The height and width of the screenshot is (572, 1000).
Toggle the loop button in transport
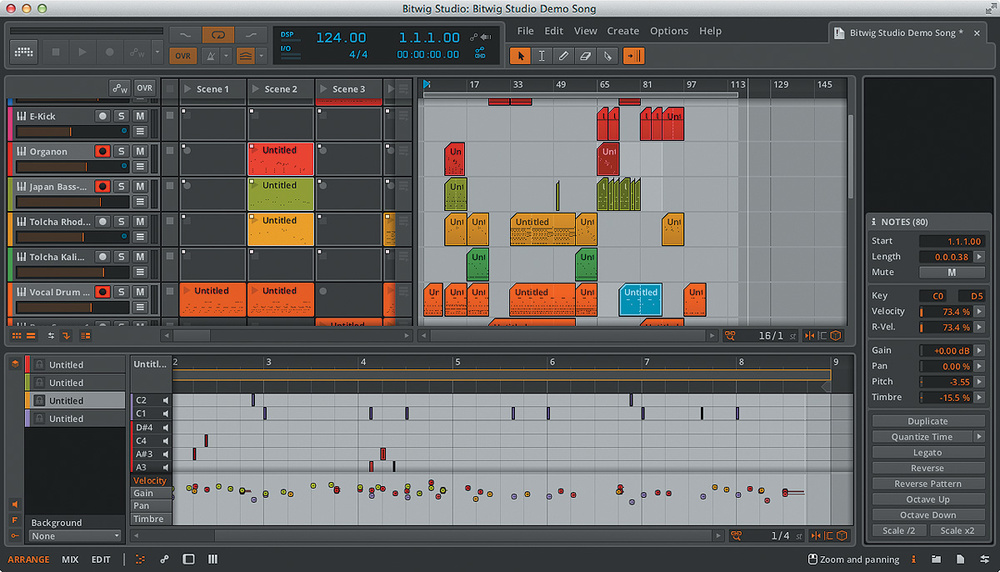(x=217, y=35)
